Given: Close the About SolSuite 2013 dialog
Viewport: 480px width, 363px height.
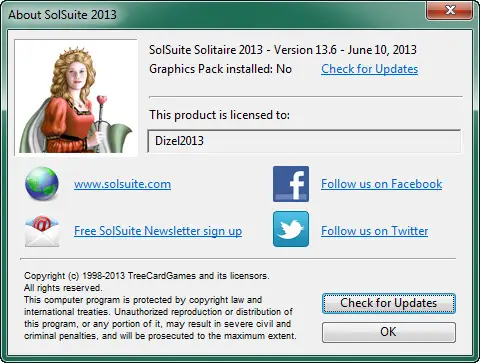Looking at the screenshot, I should pos(450,10).
